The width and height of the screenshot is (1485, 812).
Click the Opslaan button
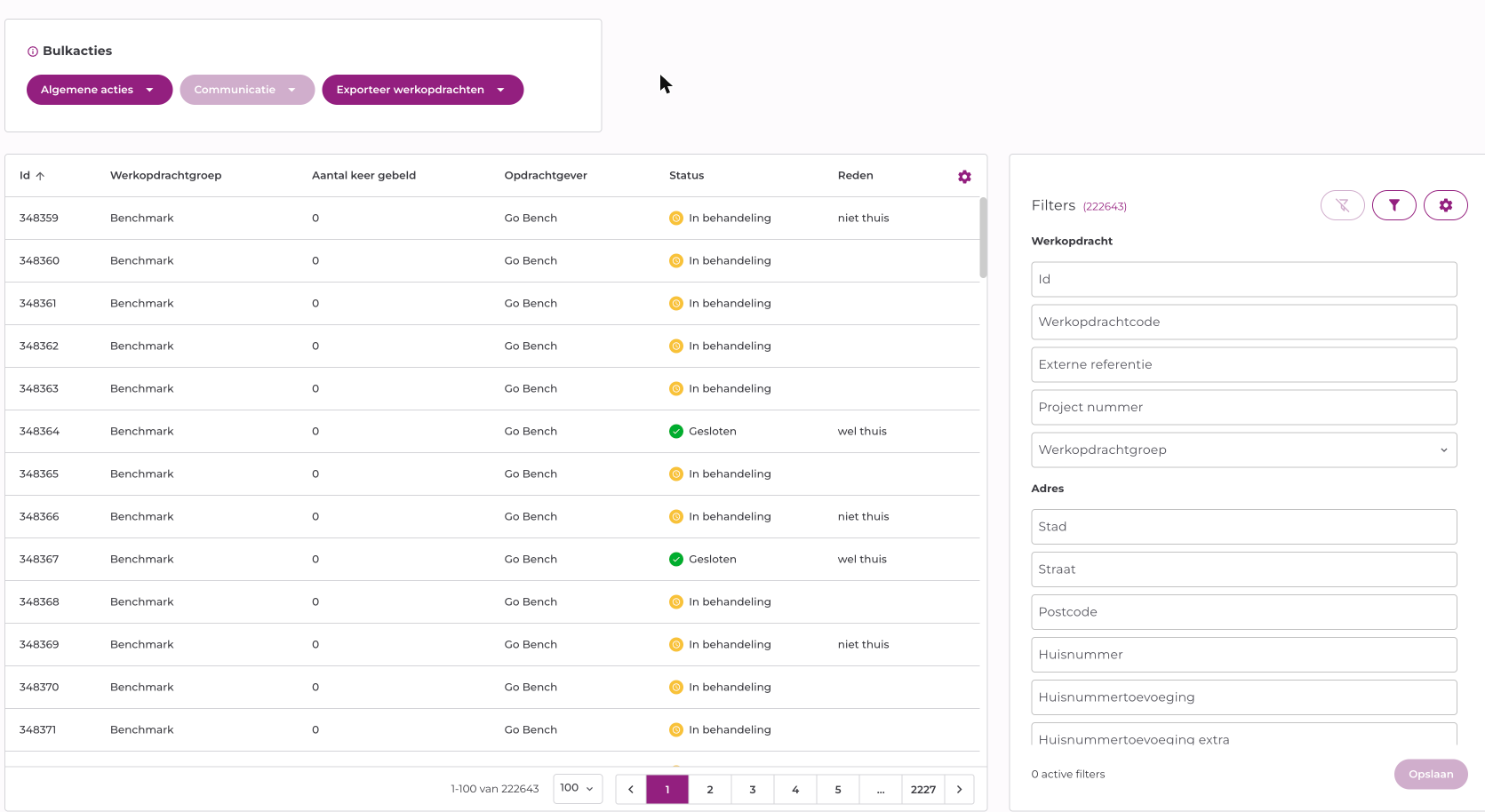pyautogui.click(x=1430, y=774)
